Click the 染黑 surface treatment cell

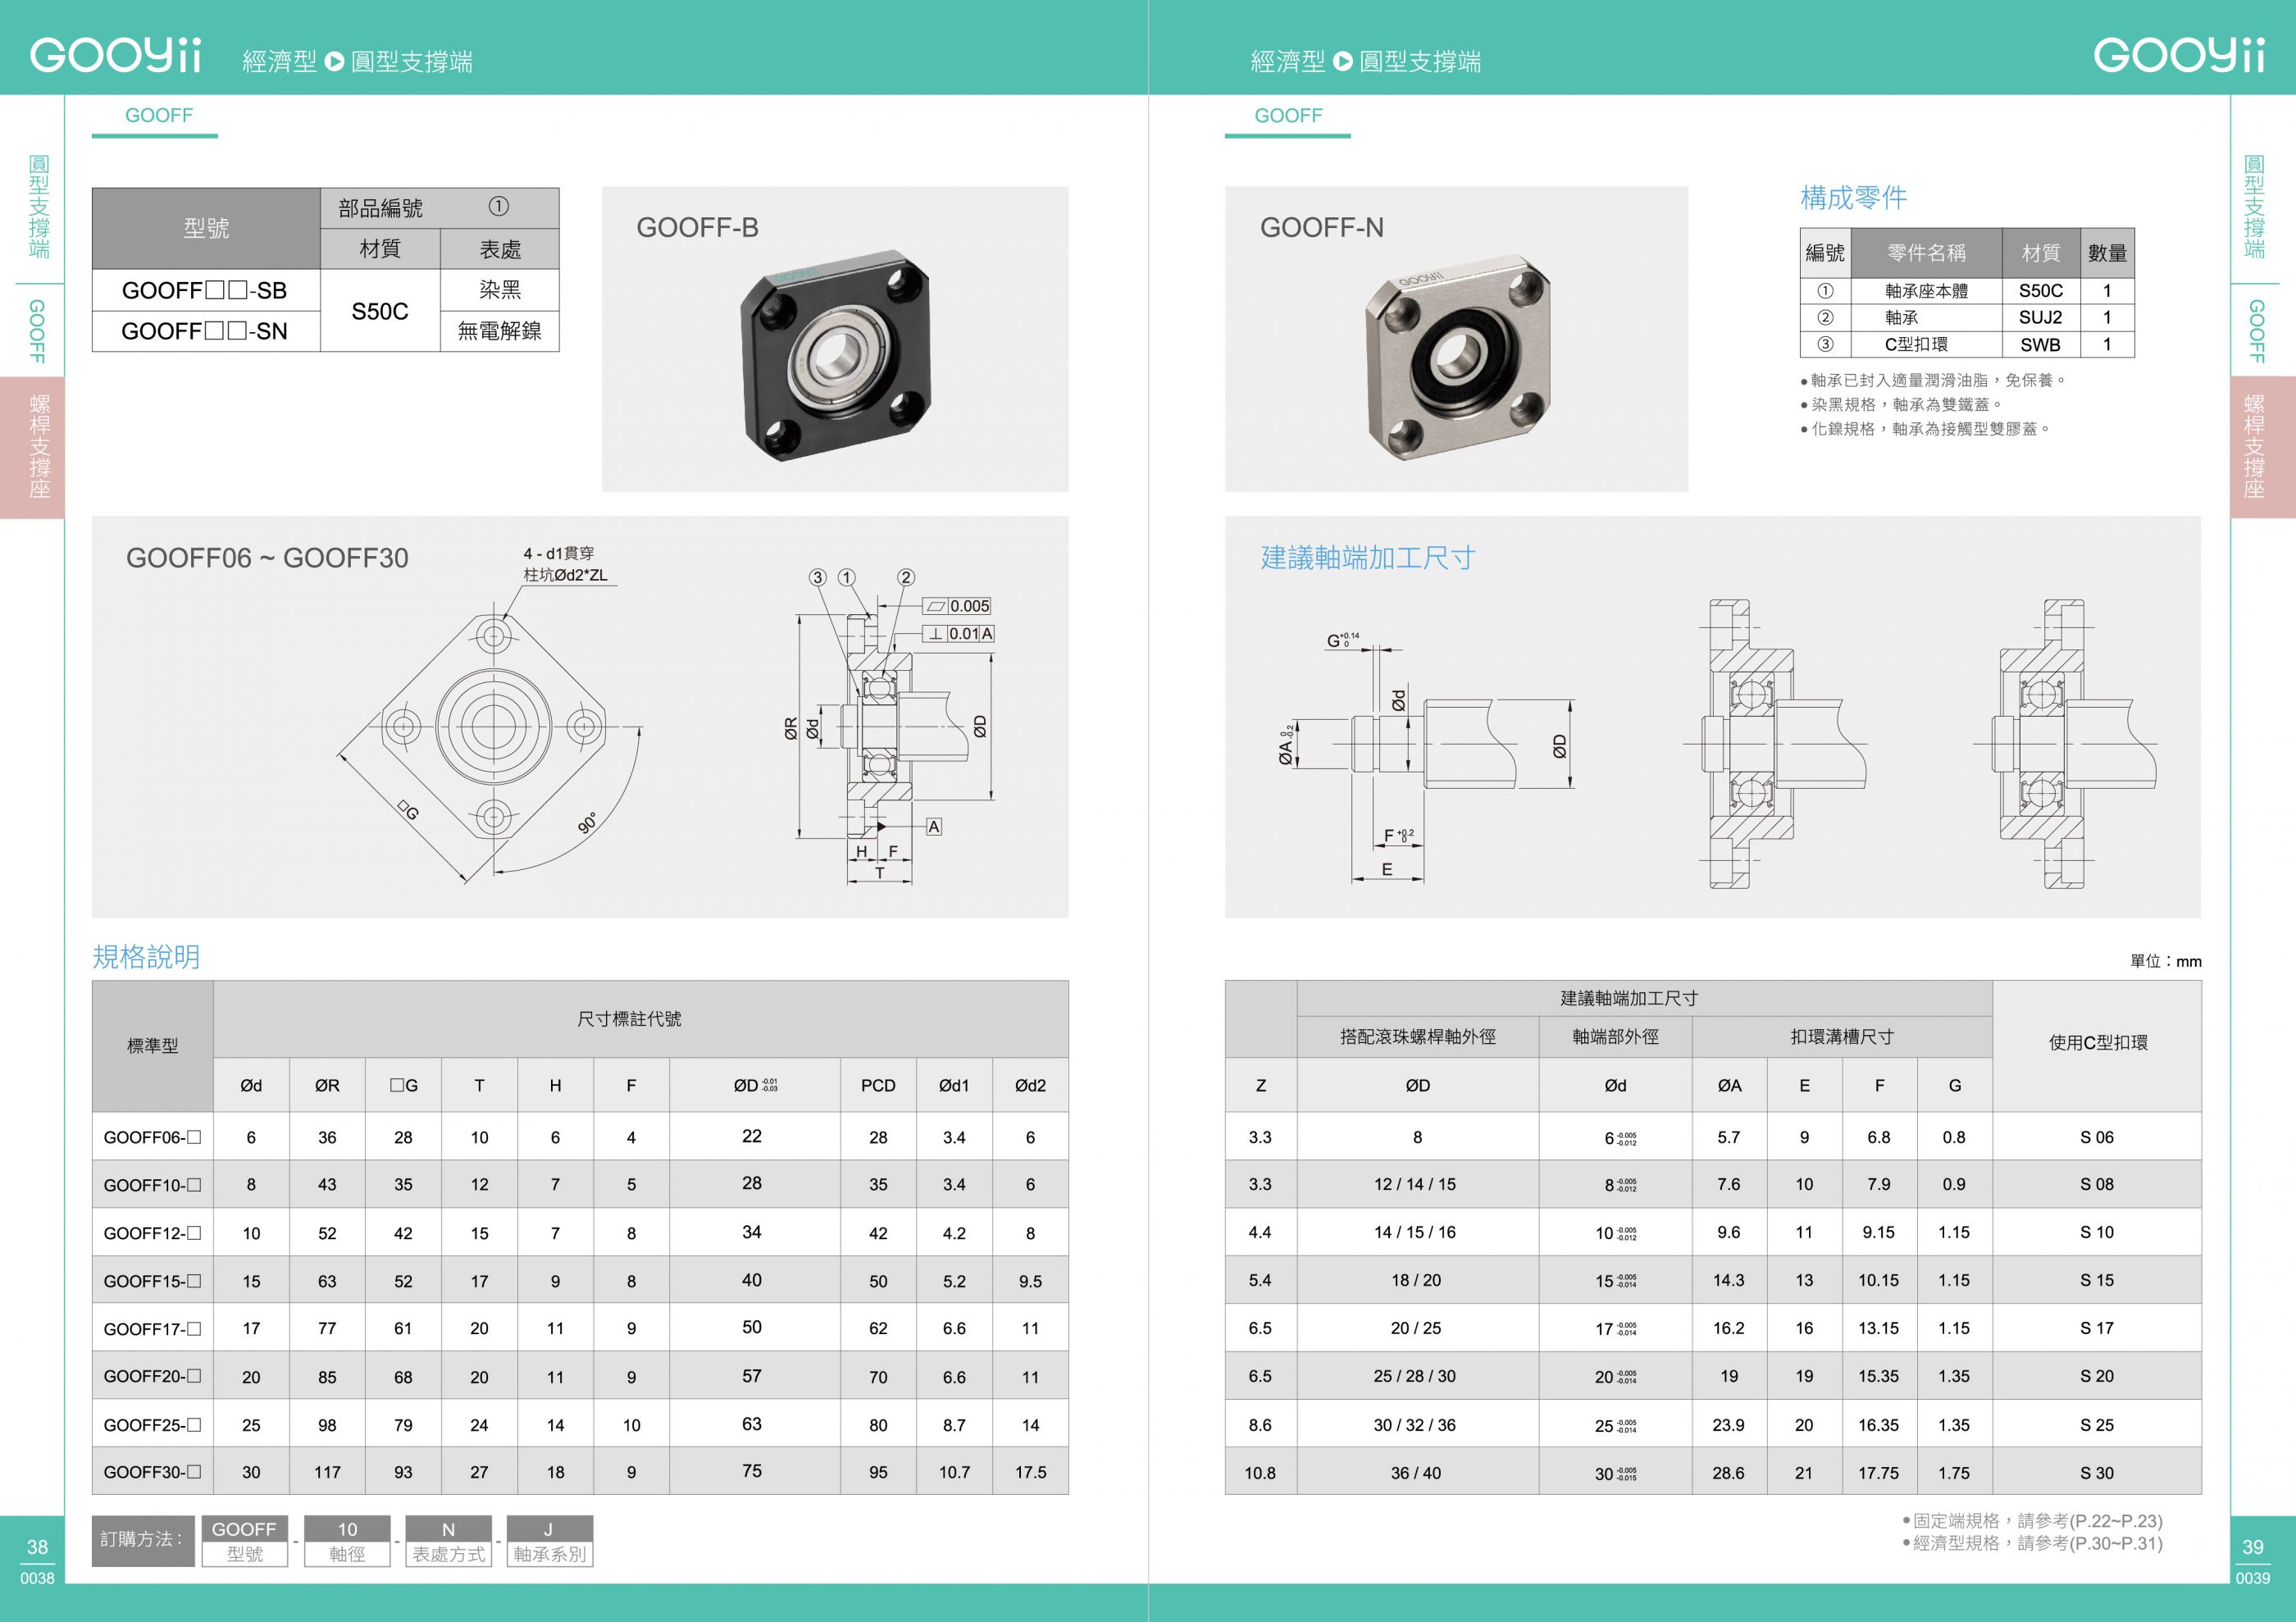point(500,290)
